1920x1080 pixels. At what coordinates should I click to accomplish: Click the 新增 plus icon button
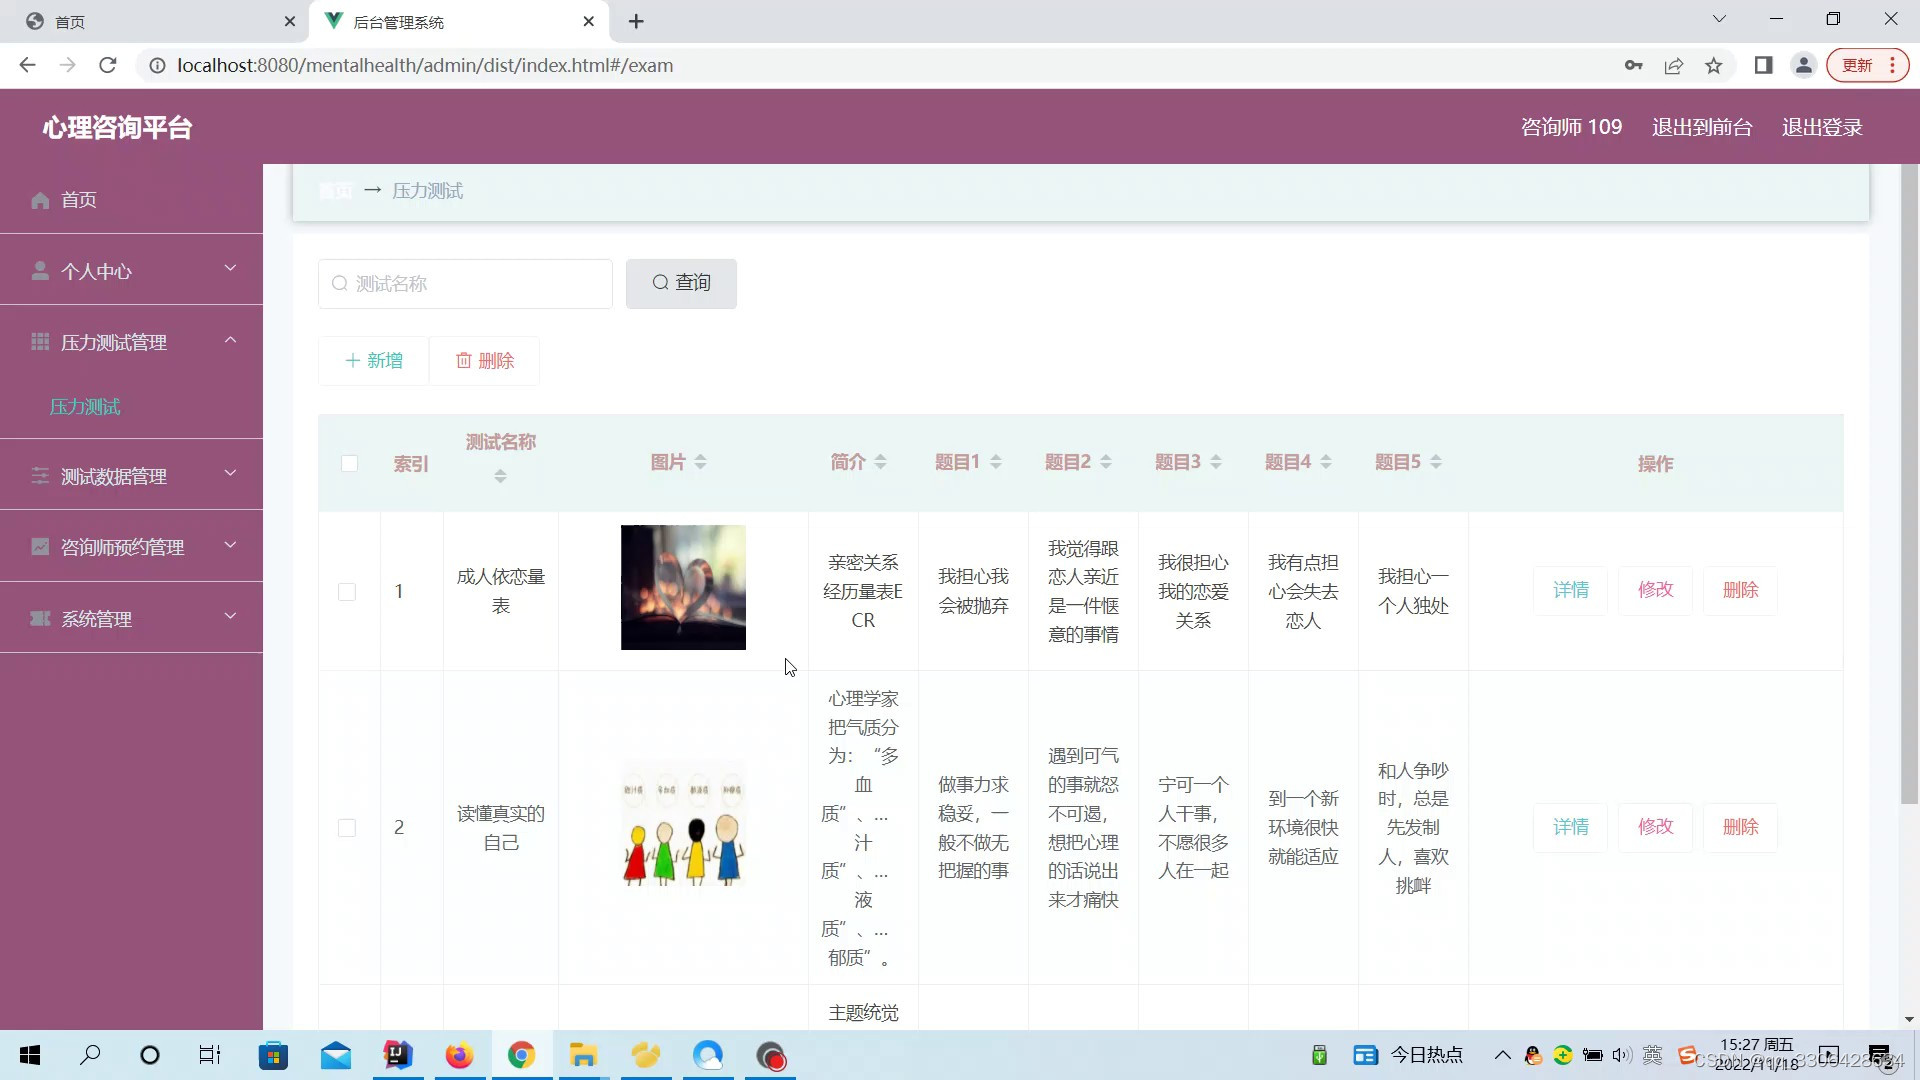[375, 360]
